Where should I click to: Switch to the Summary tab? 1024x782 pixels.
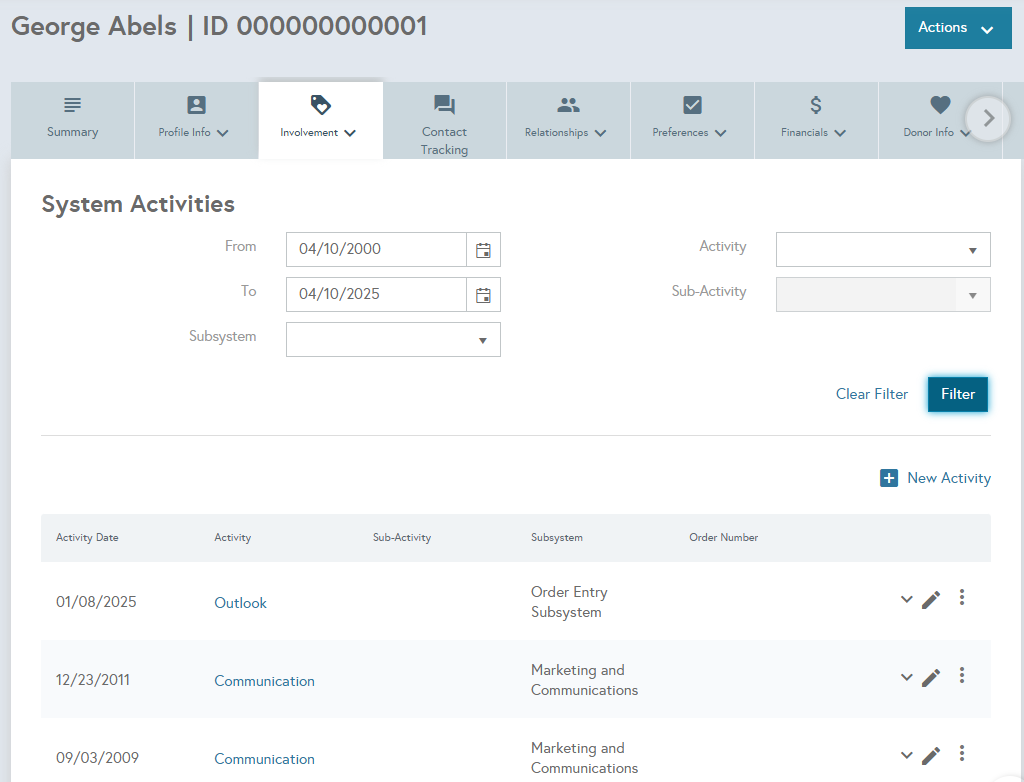pyautogui.click(x=72, y=120)
